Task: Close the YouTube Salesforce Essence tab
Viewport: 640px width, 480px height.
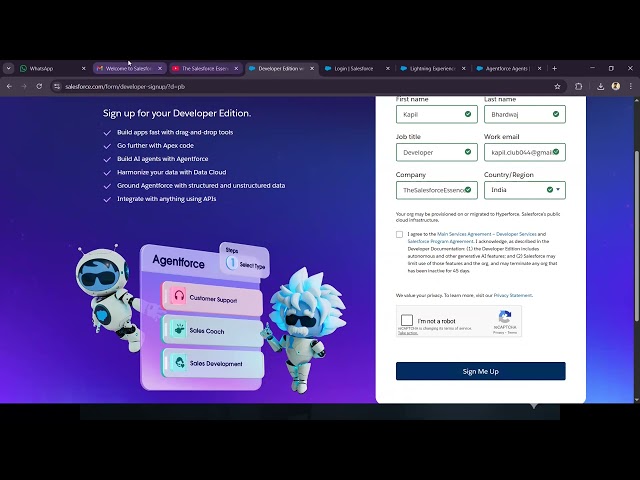Action: [236, 69]
